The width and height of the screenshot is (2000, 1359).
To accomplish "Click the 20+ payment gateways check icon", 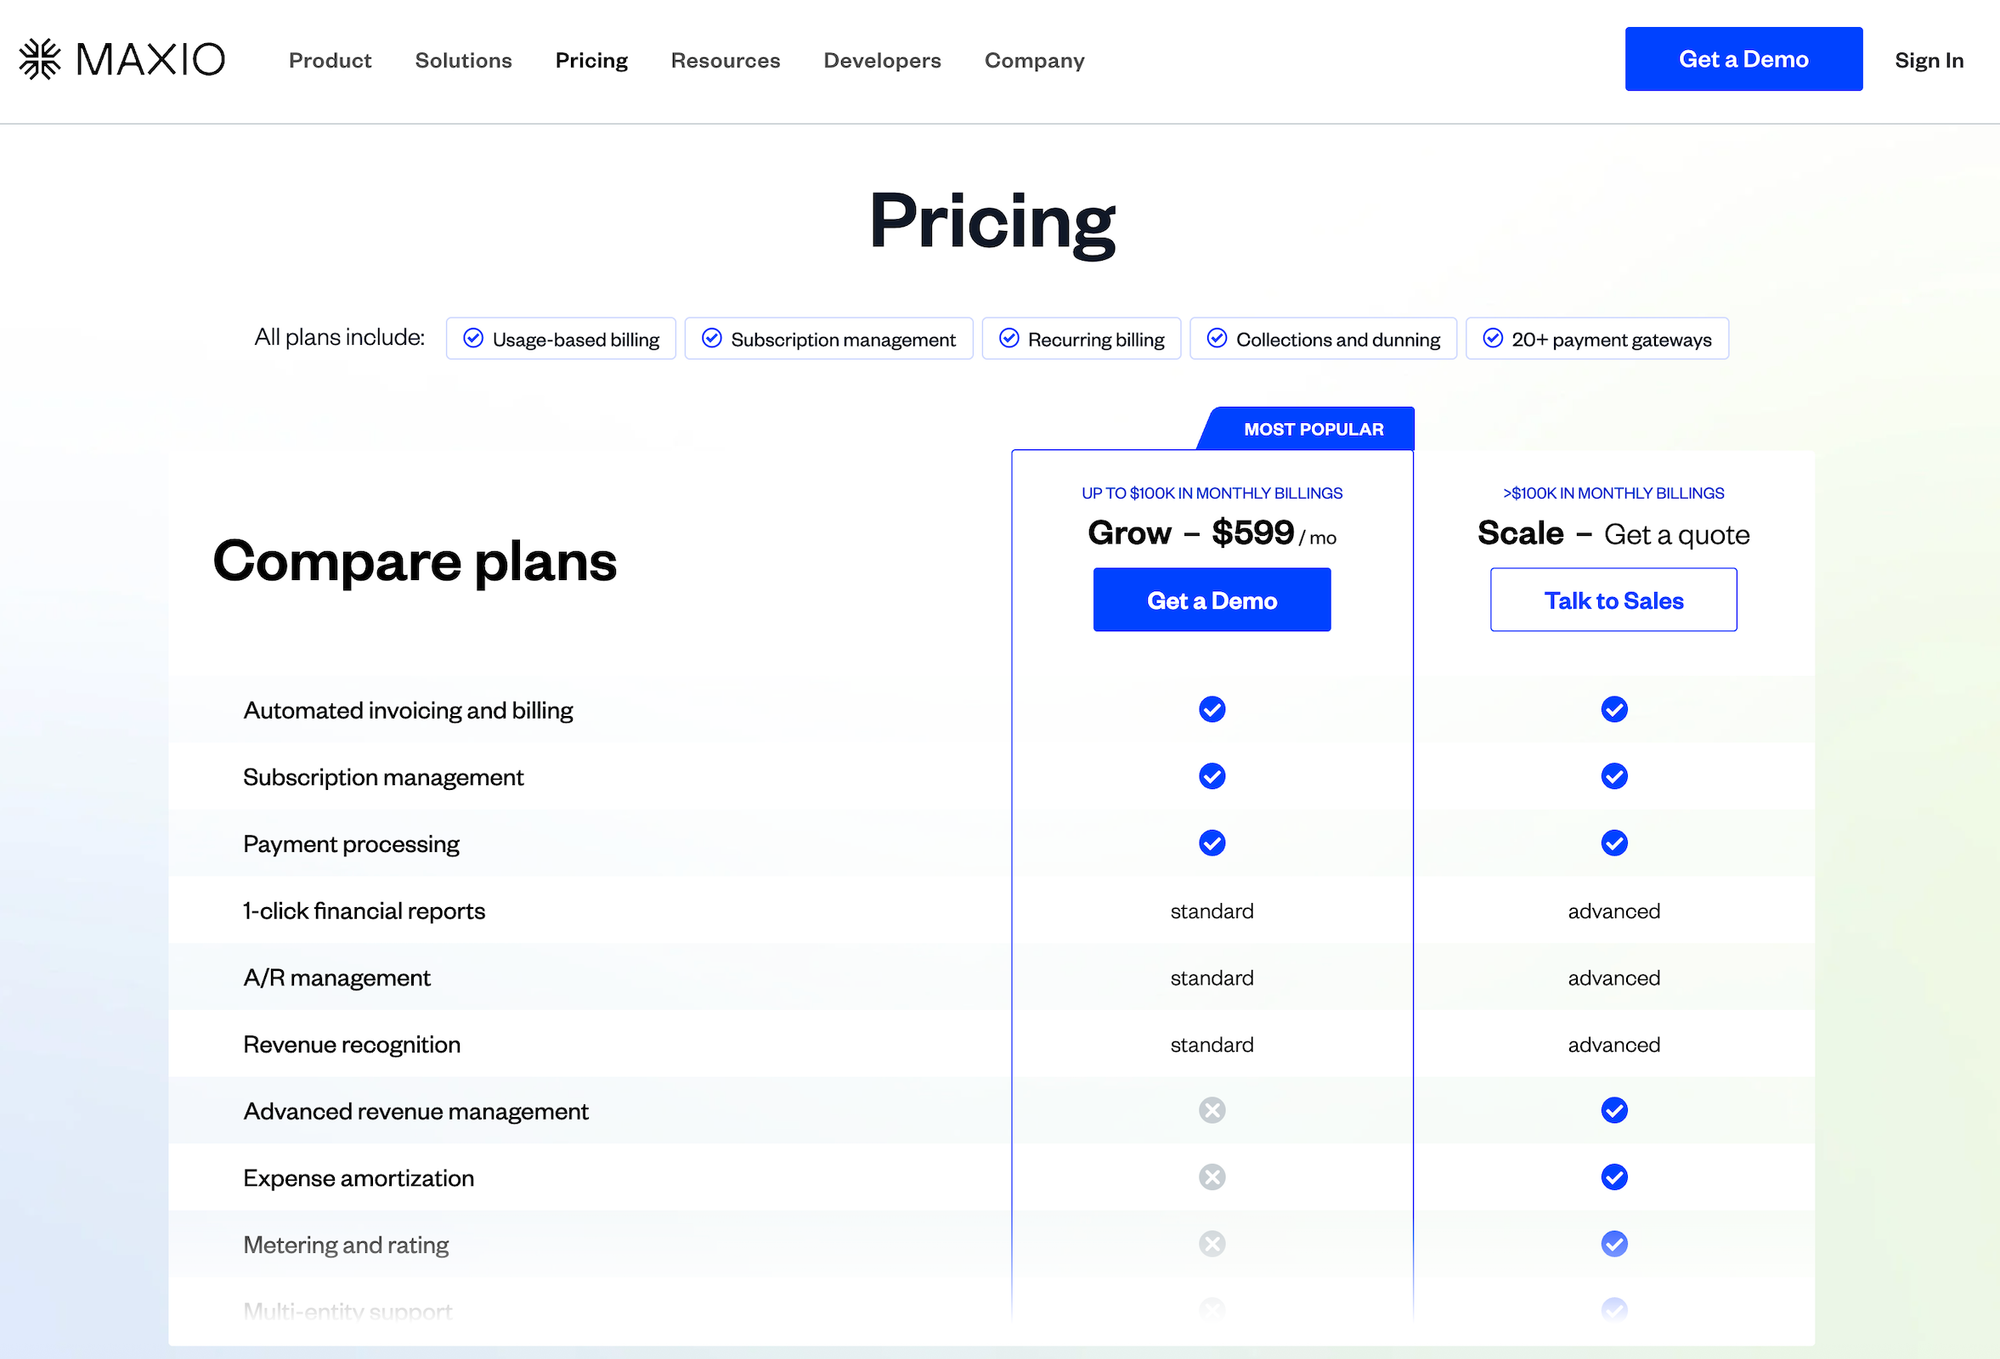I will point(1493,338).
